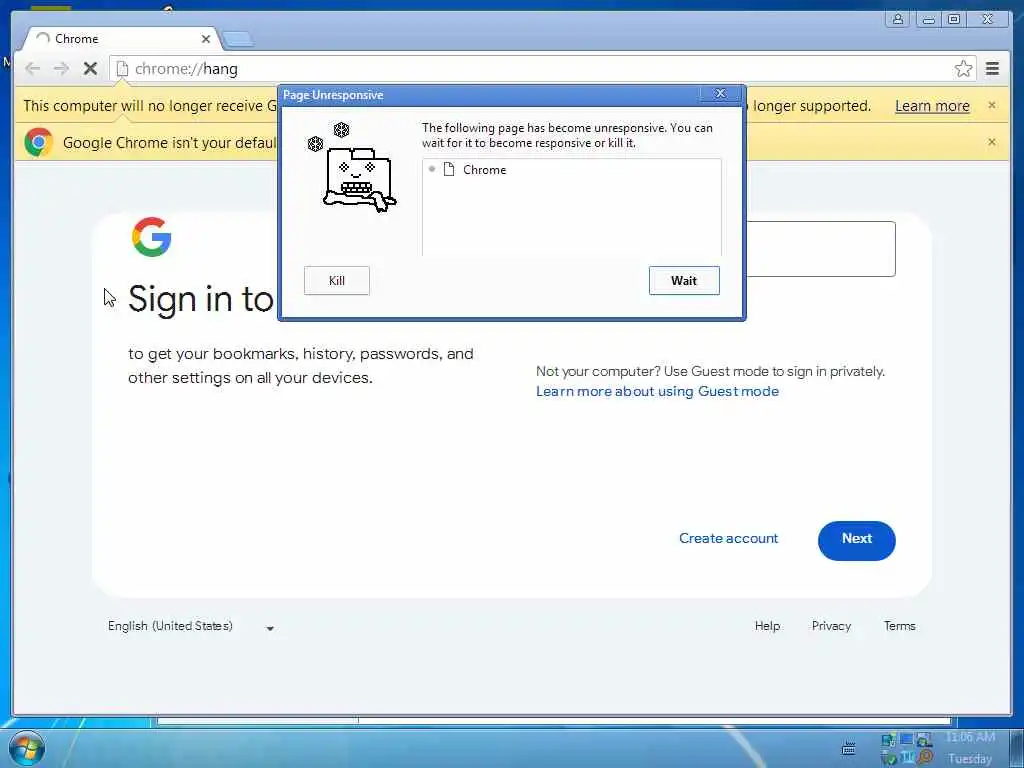Click the page icon in address bar
The image size is (1024, 768).
[x=122, y=69]
